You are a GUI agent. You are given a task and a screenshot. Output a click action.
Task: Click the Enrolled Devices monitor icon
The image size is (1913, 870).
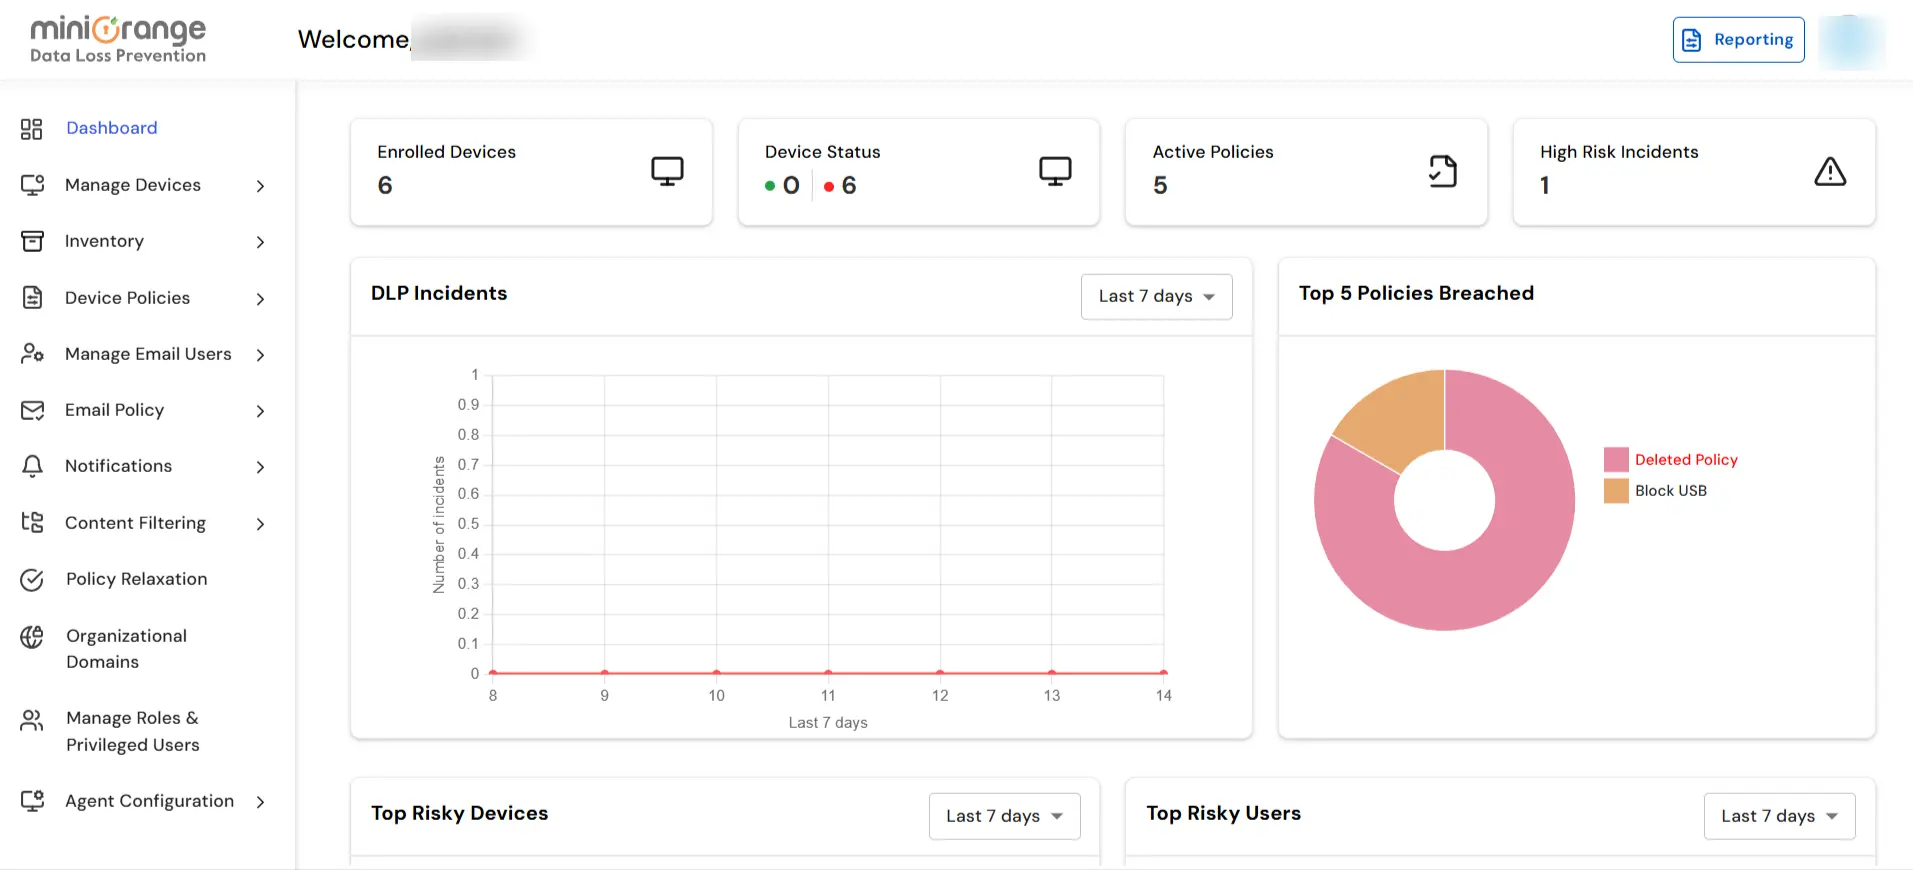[667, 171]
